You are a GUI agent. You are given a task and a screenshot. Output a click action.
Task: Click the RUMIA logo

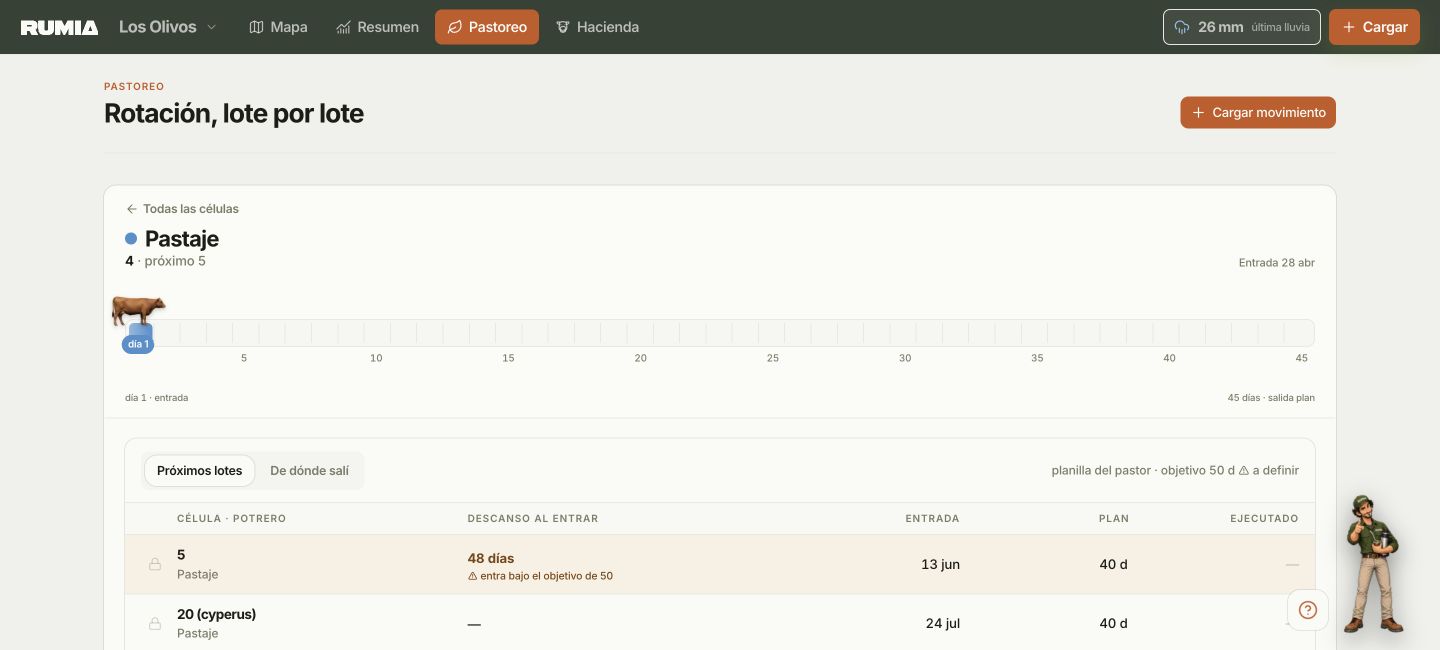(59, 27)
